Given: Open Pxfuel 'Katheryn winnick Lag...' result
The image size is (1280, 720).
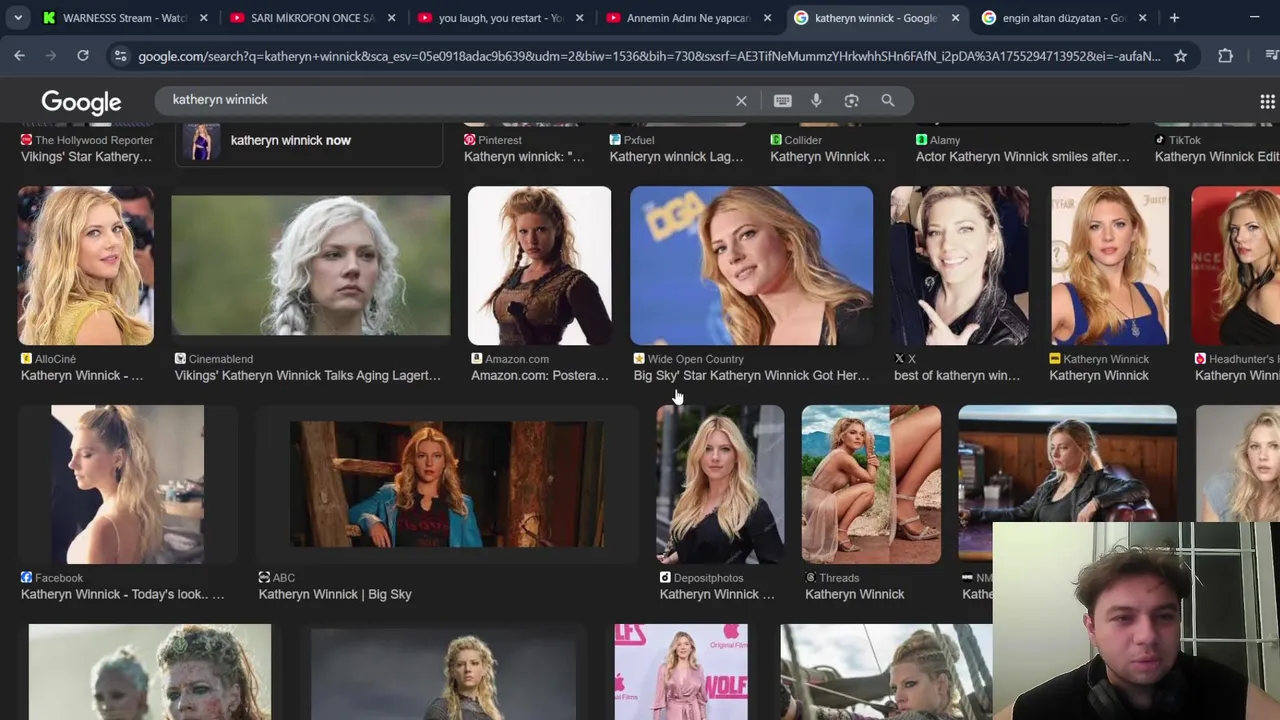Looking at the screenshot, I should (676, 156).
